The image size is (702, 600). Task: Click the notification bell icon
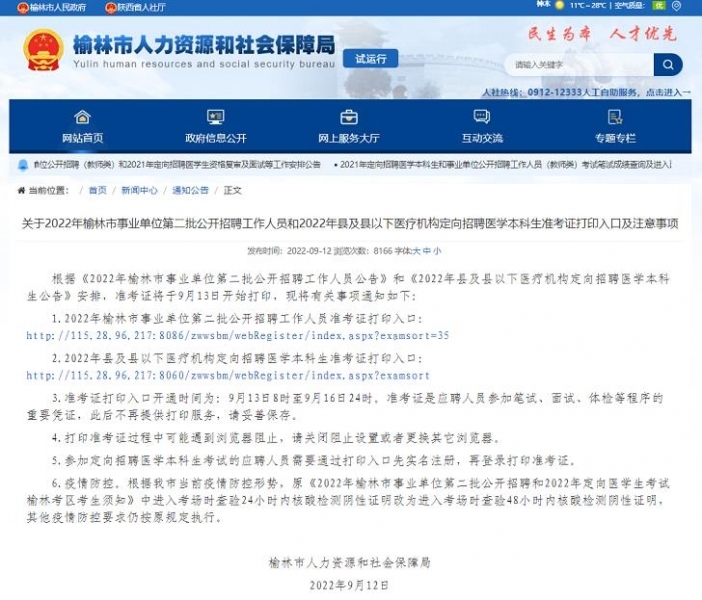tap(22, 165)
